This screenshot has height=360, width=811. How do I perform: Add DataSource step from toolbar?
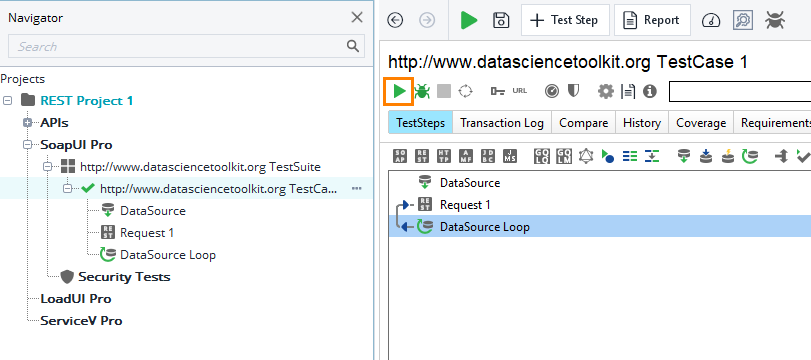click(684, 156)
